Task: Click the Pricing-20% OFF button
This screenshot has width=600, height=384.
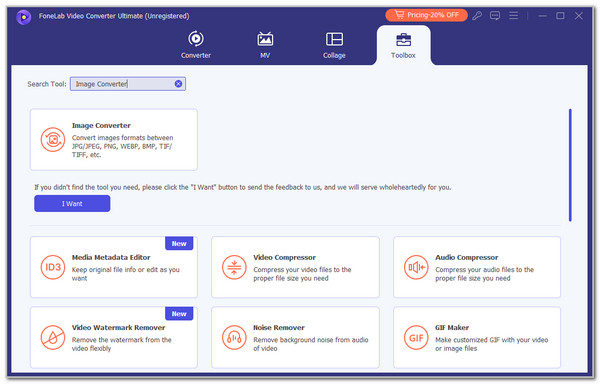Action: (426, 15)
